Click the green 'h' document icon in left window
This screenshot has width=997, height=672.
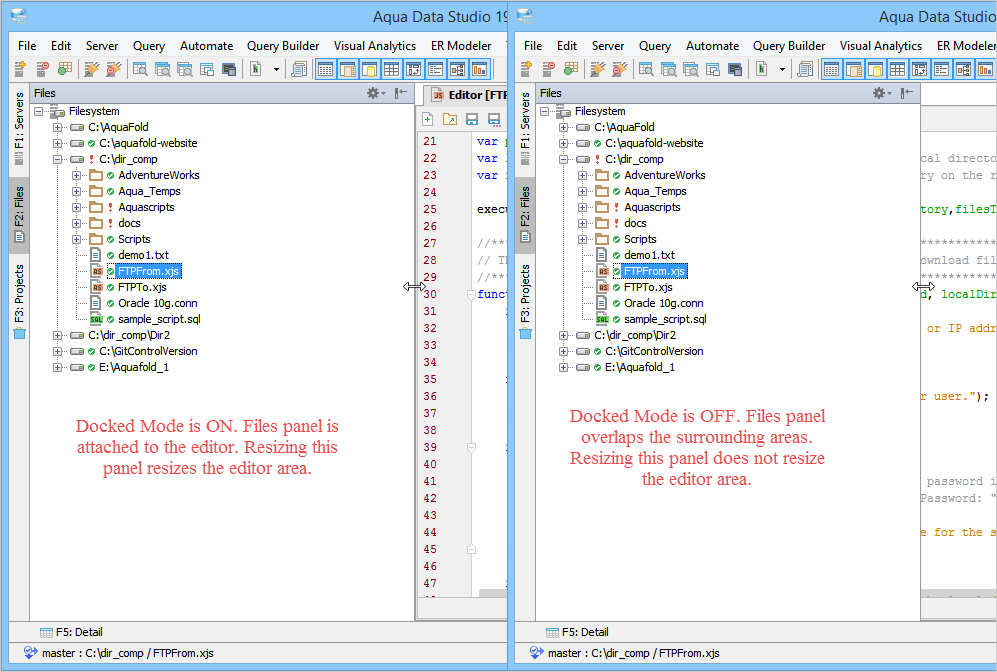click(x=256, y=69)
